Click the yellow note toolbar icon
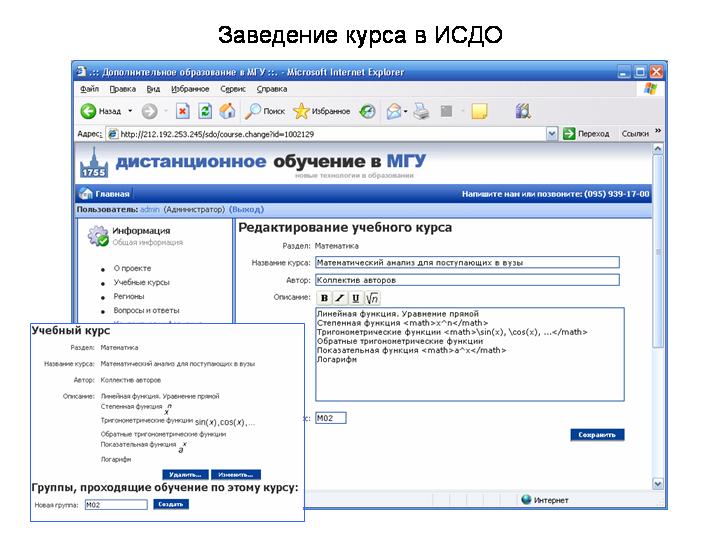The height and width of the screenshot is (540, 720). point(479,111)
